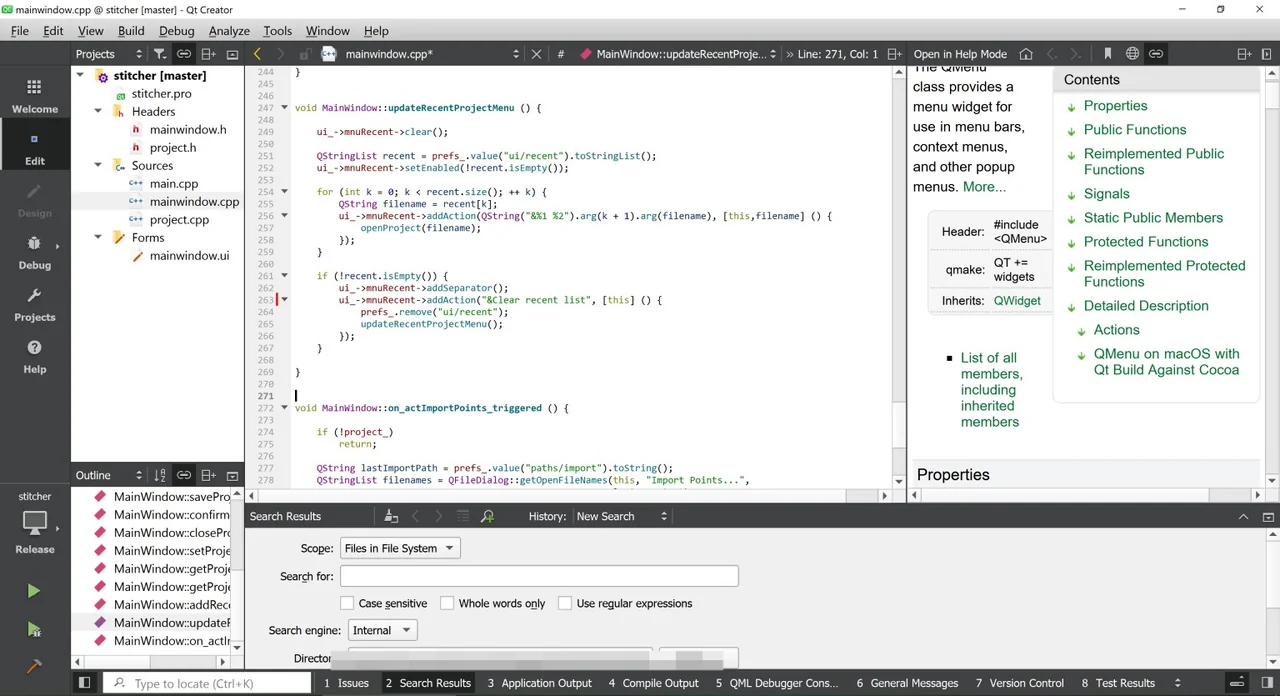Screen dimensions: 1280x696
Task: Collapse the Headers folder
Action: (x=98, y=111)
